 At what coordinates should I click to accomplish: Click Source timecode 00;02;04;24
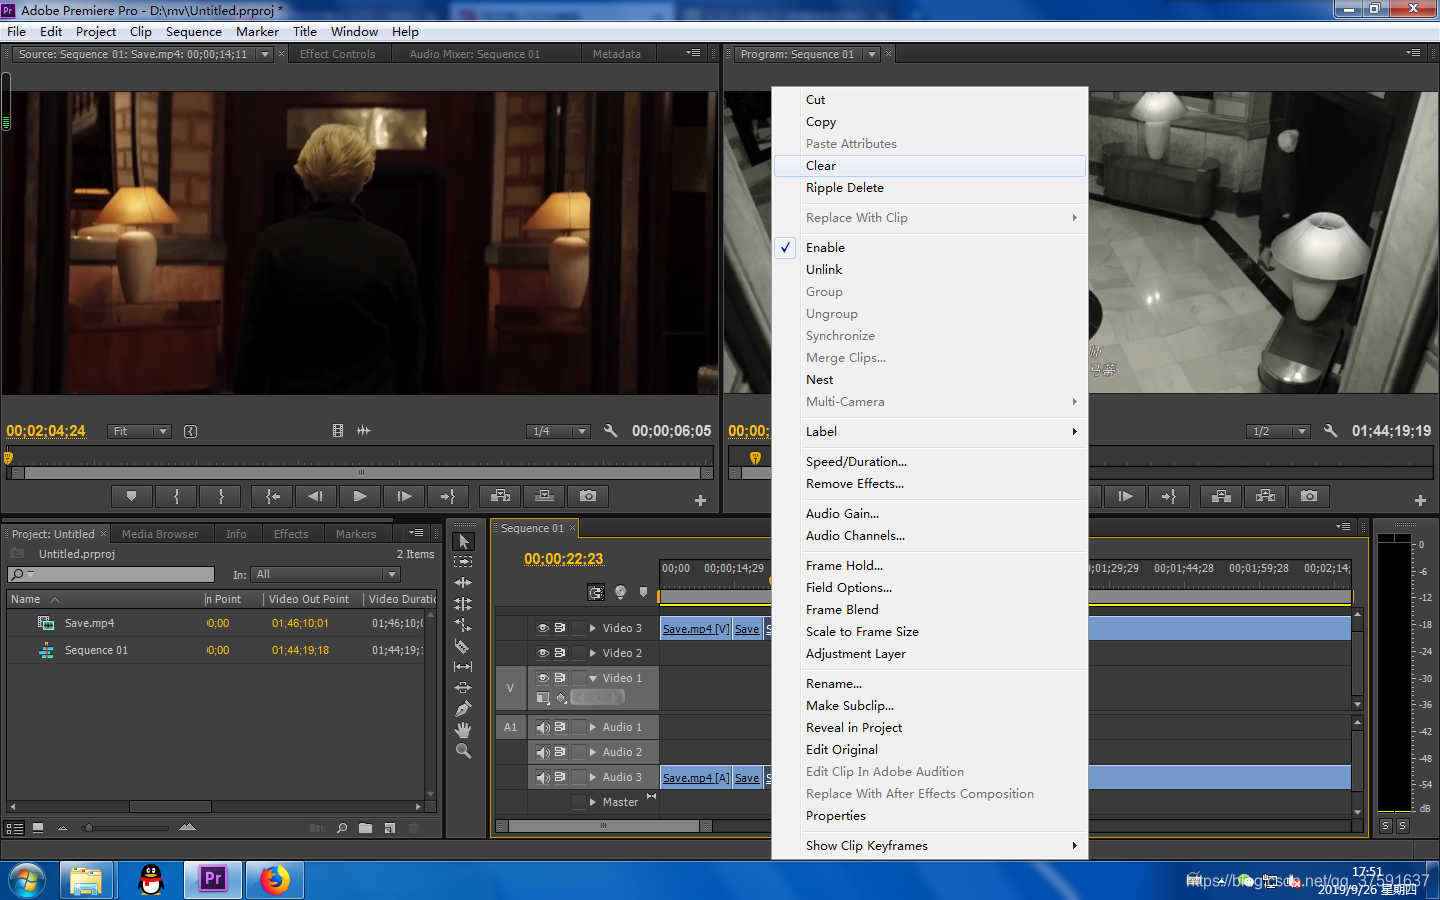pos(46,431)
